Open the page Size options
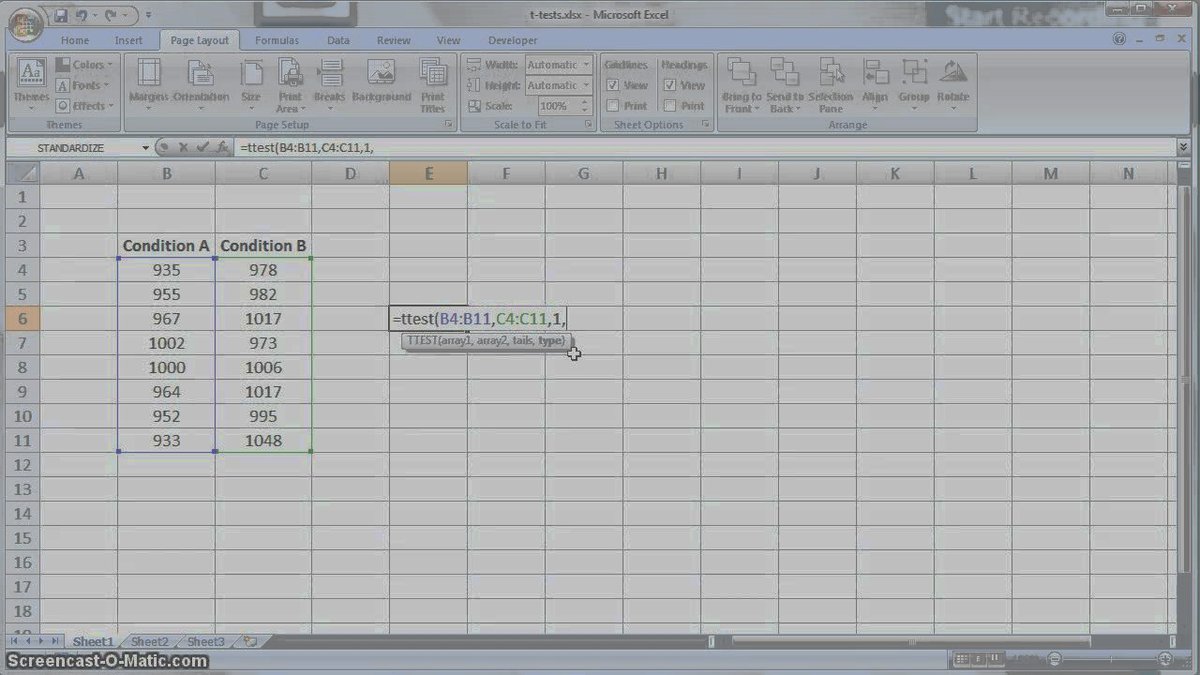 [x=251, y=84]
